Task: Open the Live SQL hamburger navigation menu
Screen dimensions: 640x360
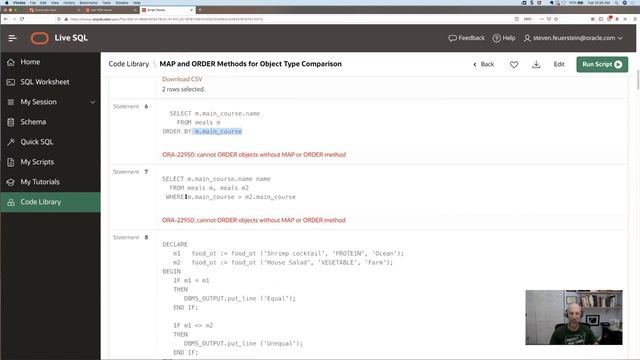Action: [x=12, y=38]
